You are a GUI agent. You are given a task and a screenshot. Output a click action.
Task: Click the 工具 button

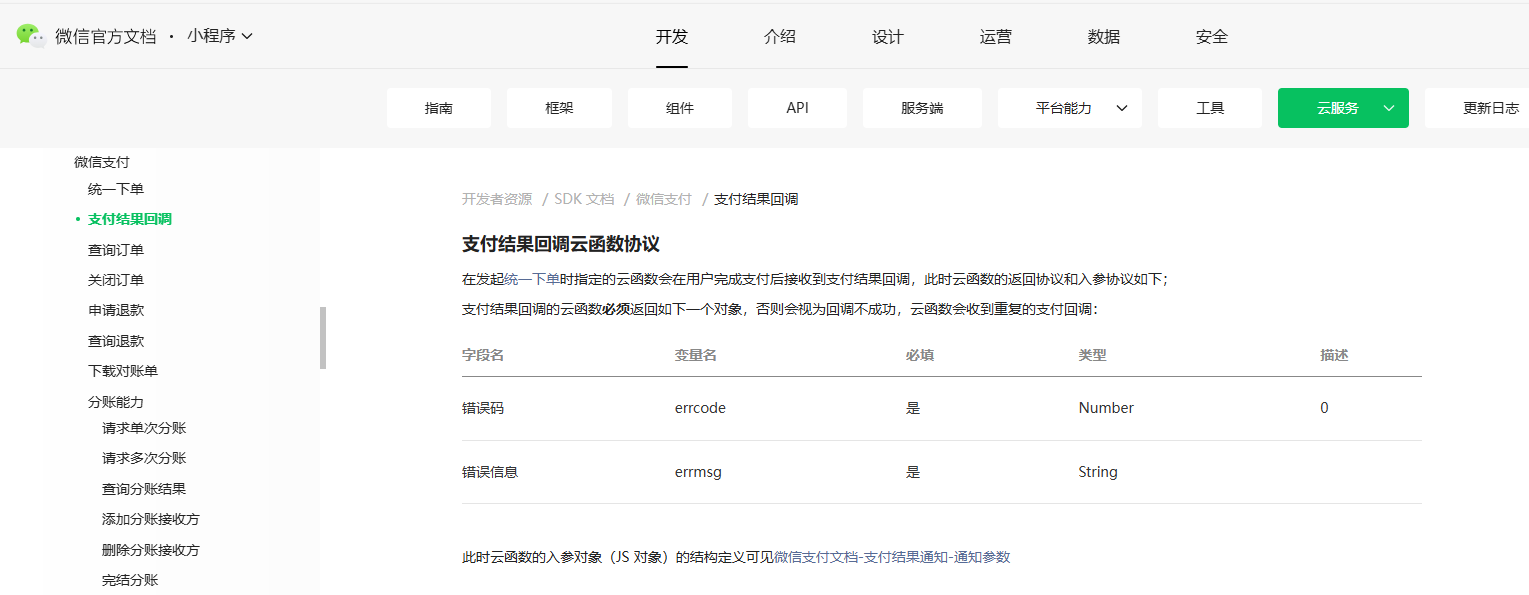pos(1210,108)
